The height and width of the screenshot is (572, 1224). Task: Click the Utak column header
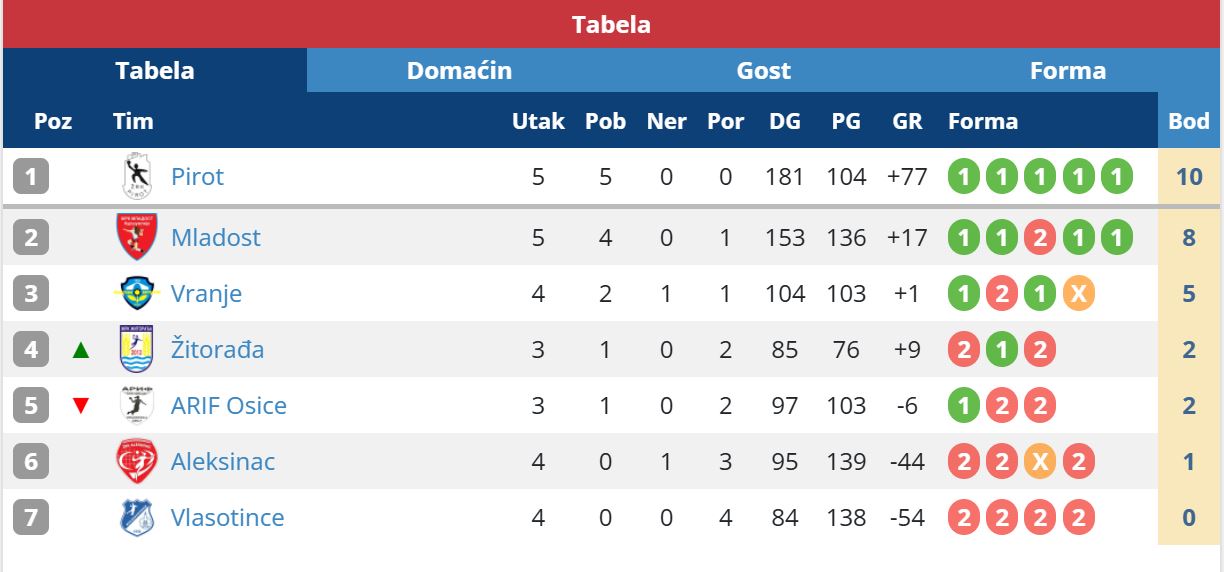coord(538,121)
